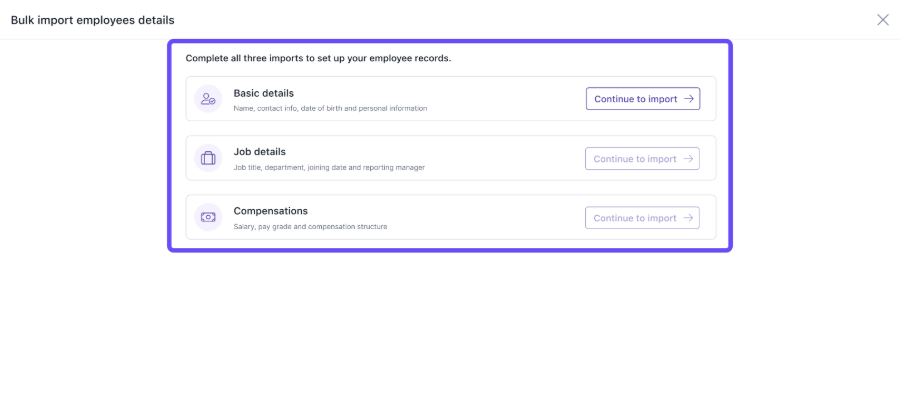Click the arrow on Job details import button

(x=688, y=158)
